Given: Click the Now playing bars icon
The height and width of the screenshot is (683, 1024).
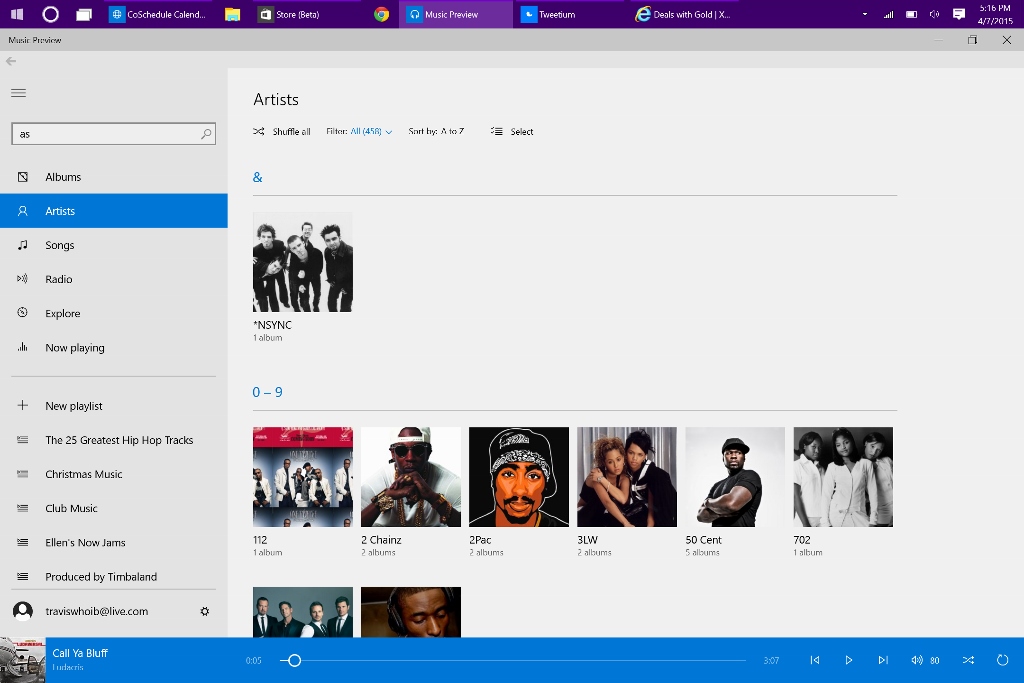Looking at the screenshot, I should pos(23,347).
